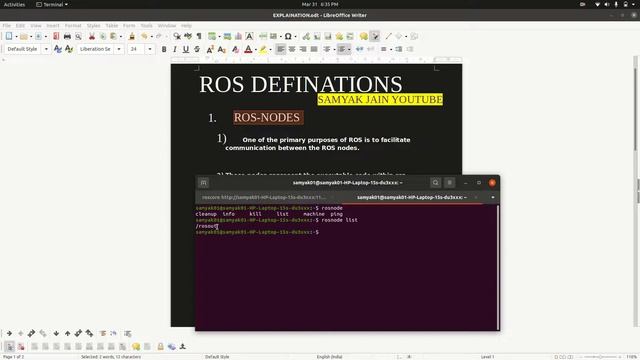Apply red Font Color swatch
The image size is (640, 360).
(x=248, y=49)
